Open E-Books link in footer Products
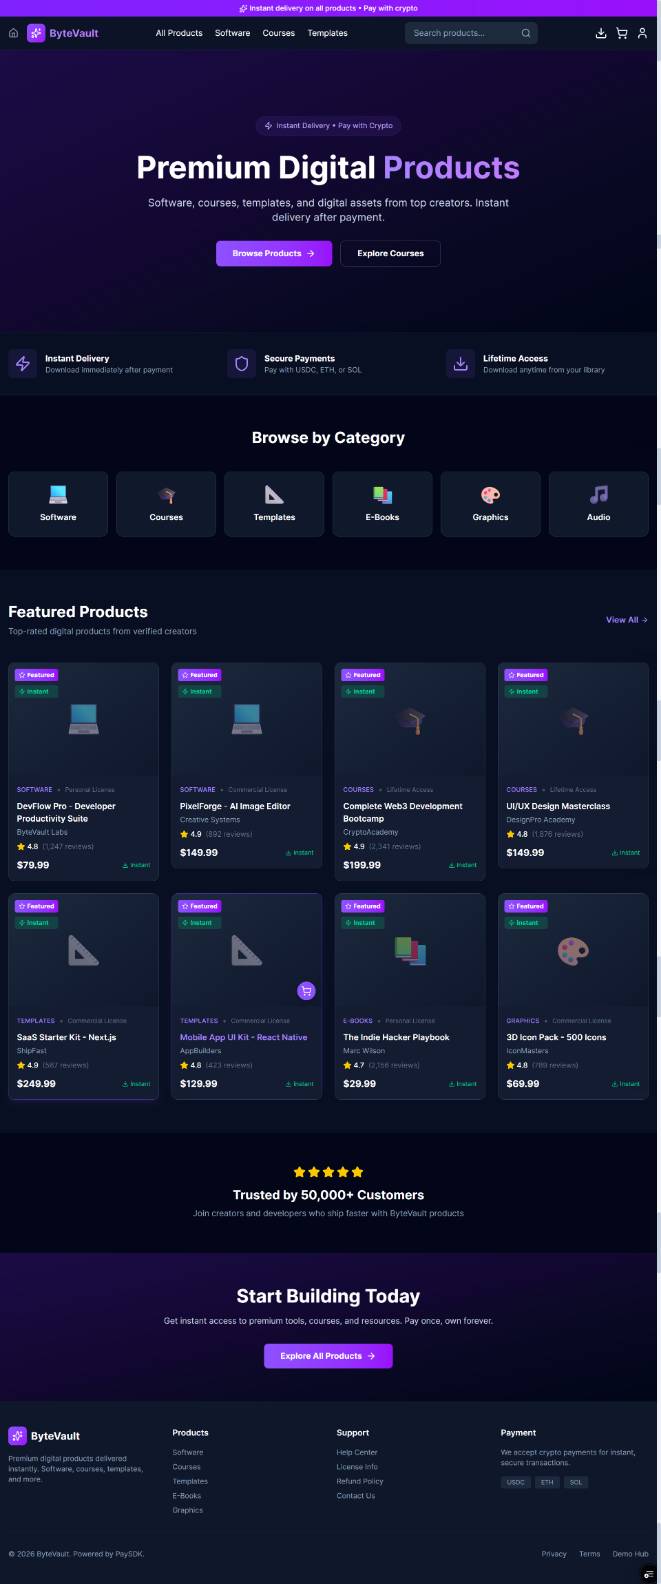 187,1496
